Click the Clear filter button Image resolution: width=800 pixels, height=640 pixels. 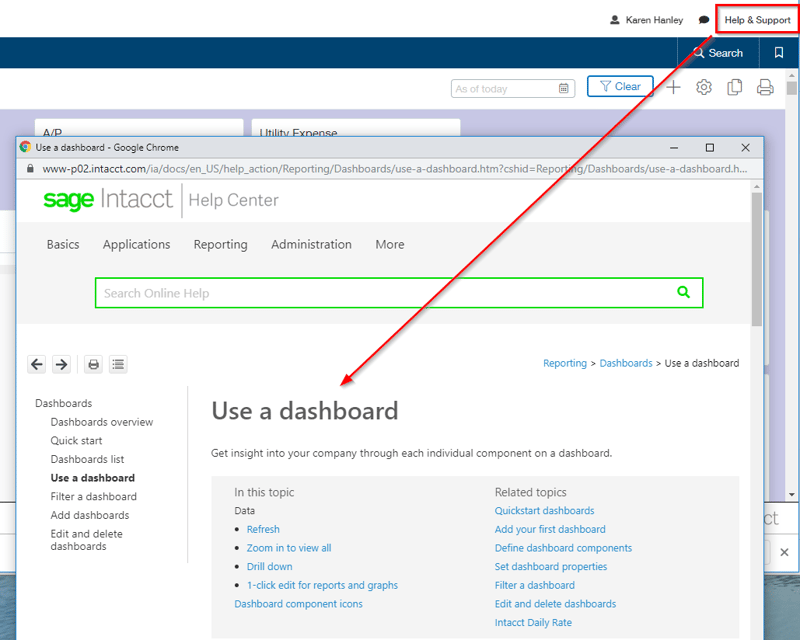click(620, 87)
